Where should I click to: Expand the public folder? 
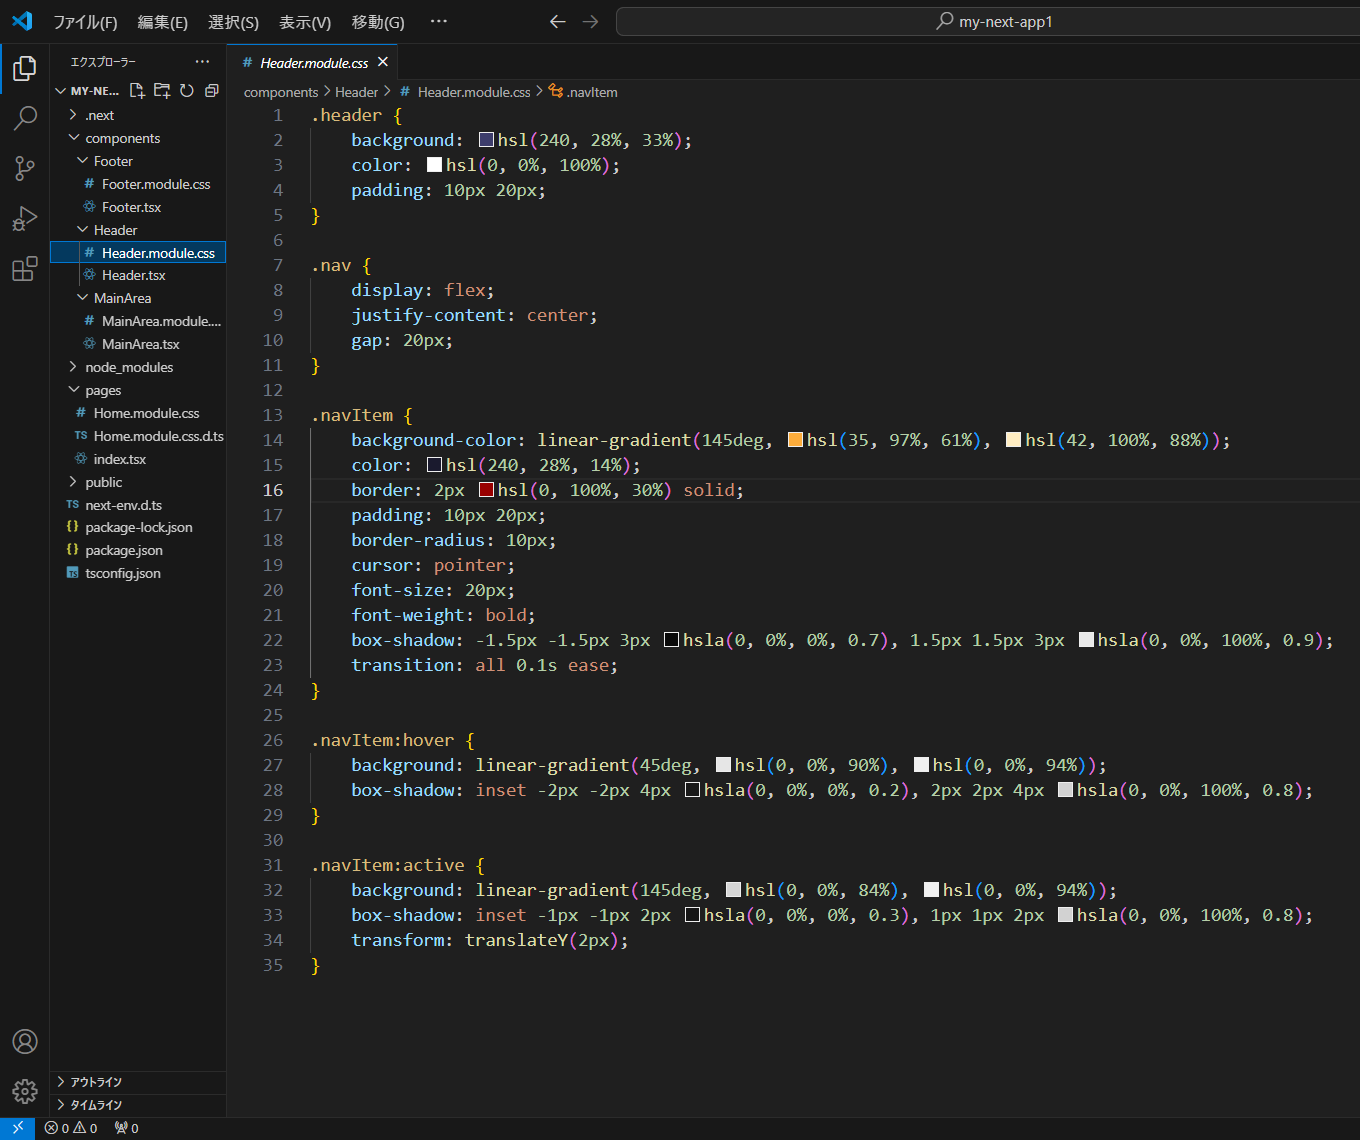click(x=104, y=482)
